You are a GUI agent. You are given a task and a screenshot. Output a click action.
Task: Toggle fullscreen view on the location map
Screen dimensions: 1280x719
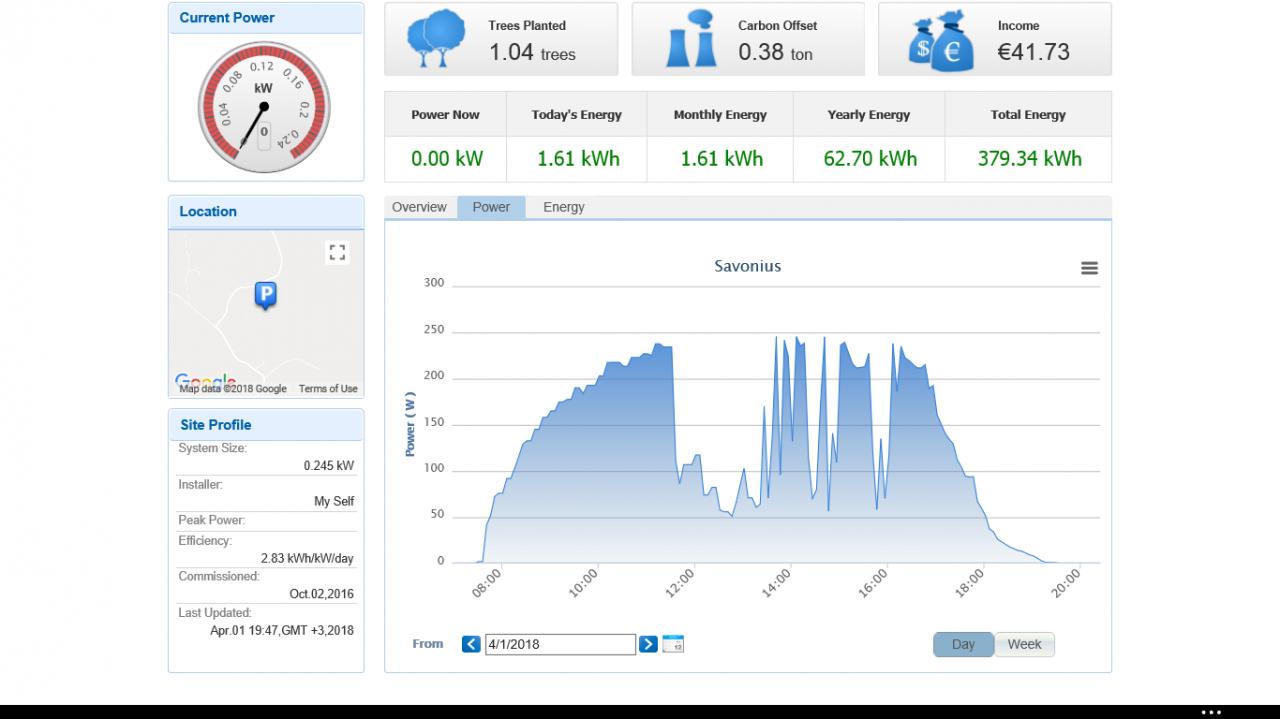pos(337,253)
